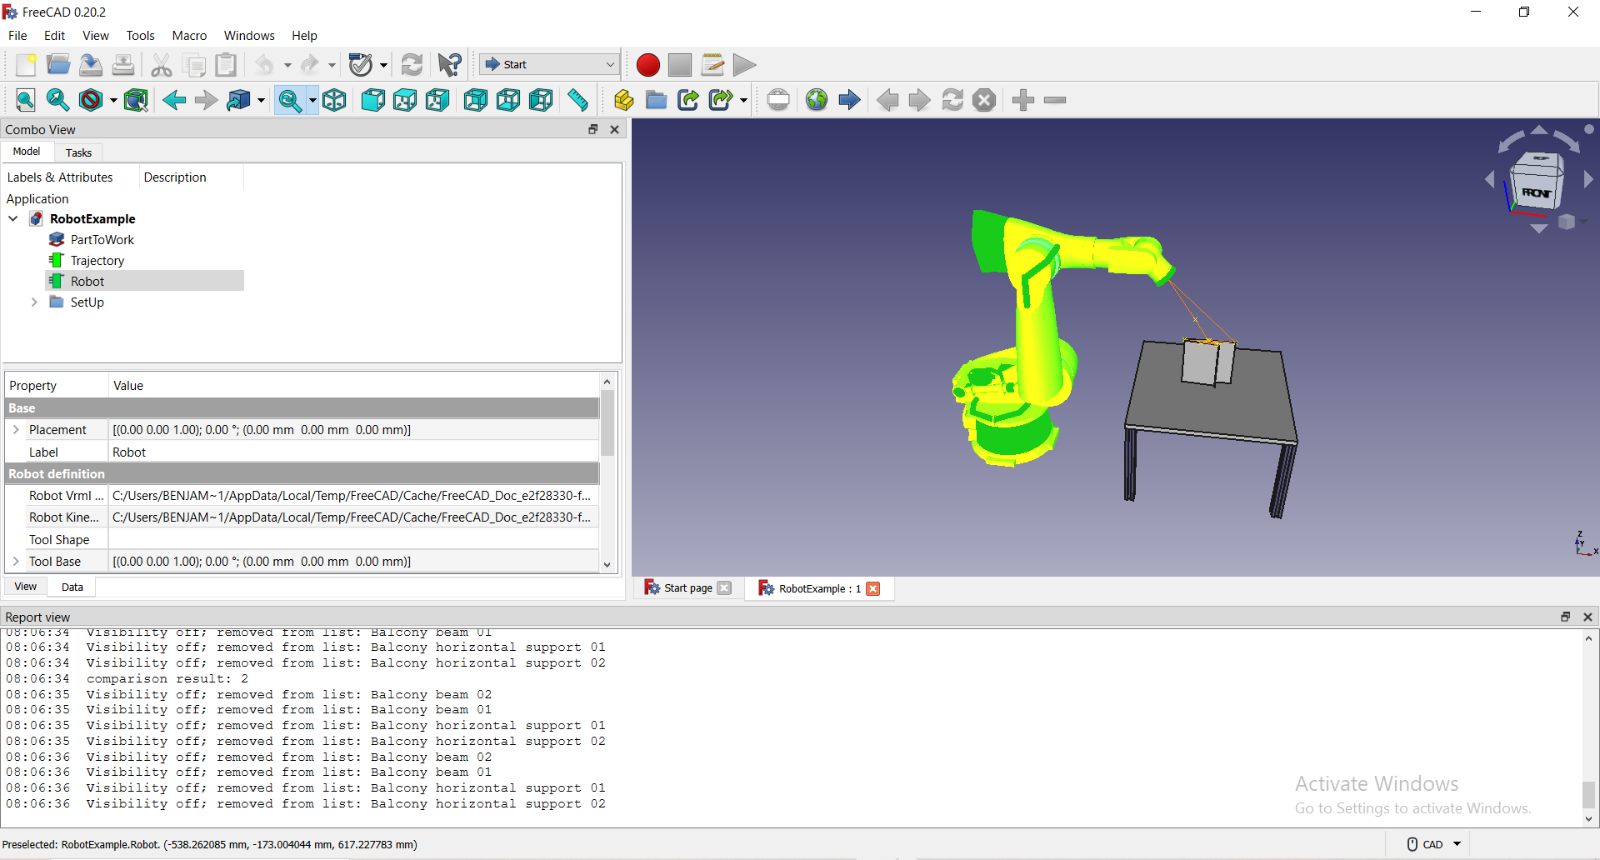Open a file with the folder icon
1600x860 pixels.
point(58,65)
